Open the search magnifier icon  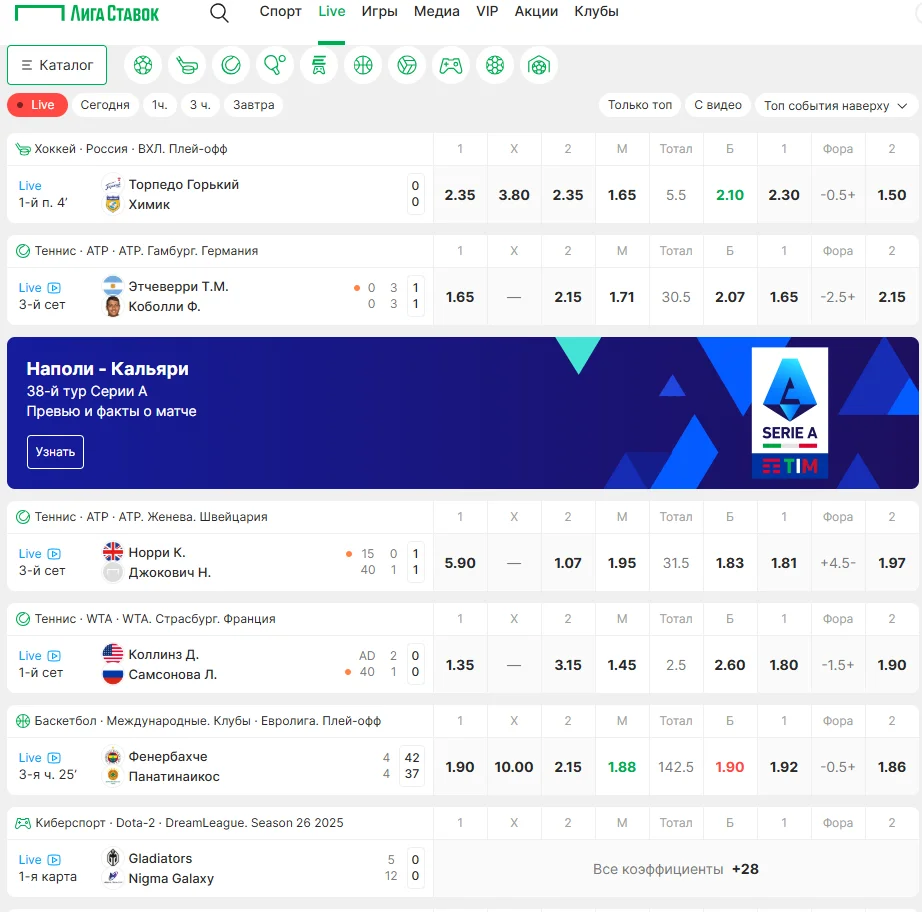tap(219, 13)
